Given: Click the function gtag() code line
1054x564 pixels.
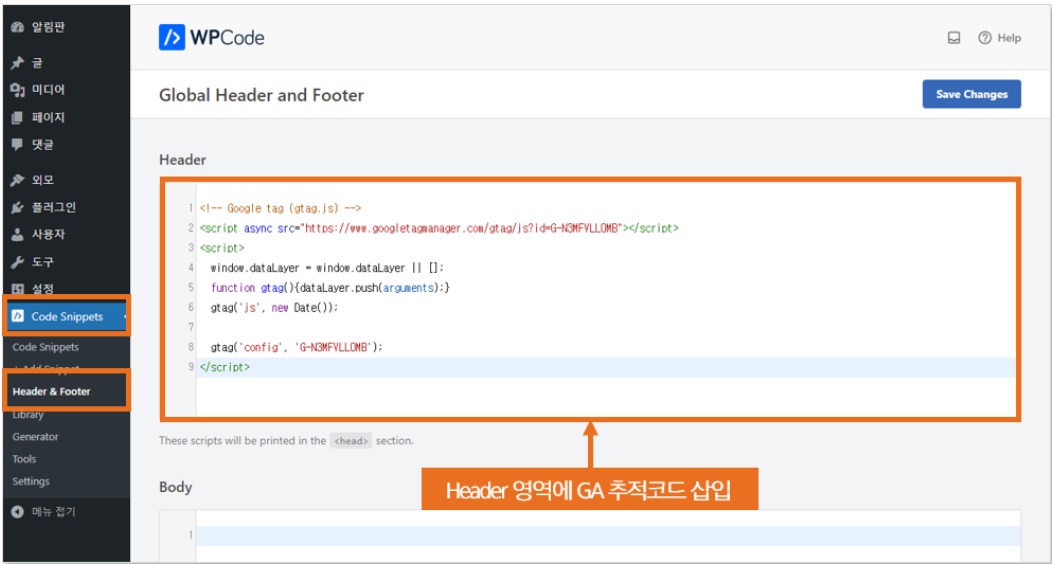Looking at the screenshot, I should pos(330,288).
